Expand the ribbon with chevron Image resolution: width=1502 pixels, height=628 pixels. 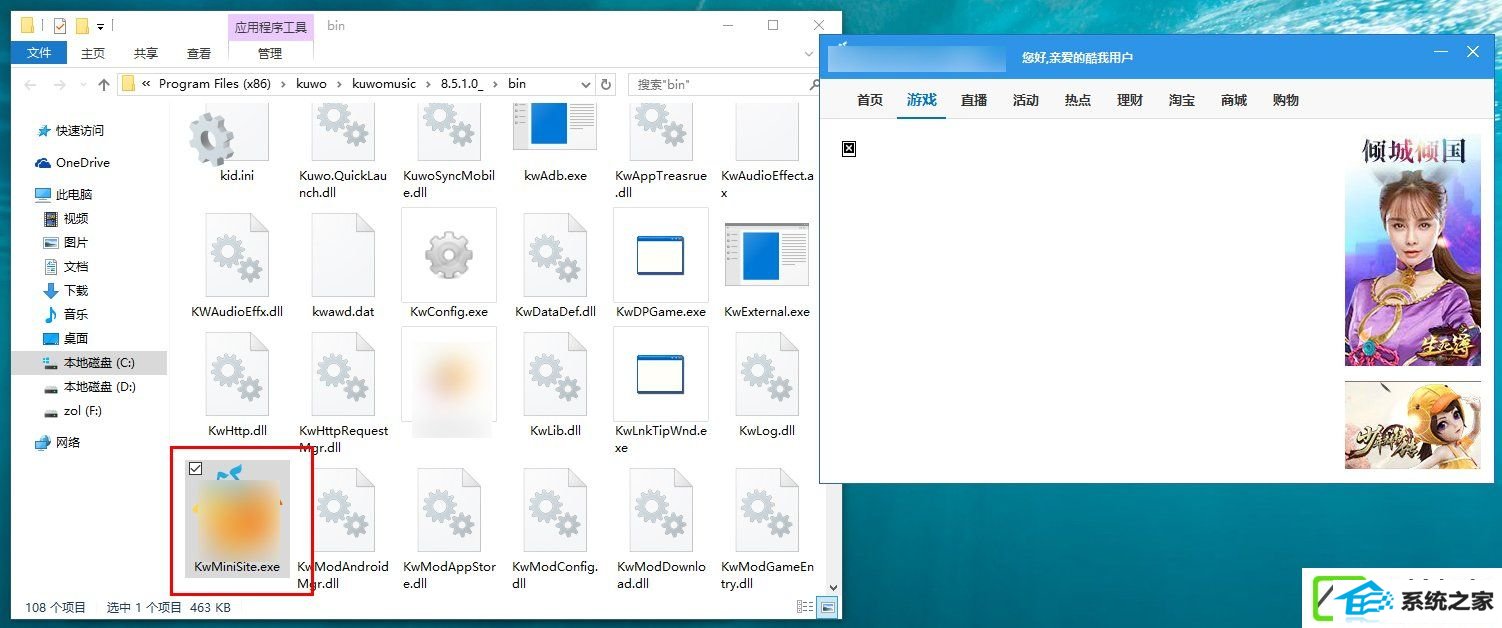pos(809,53)
